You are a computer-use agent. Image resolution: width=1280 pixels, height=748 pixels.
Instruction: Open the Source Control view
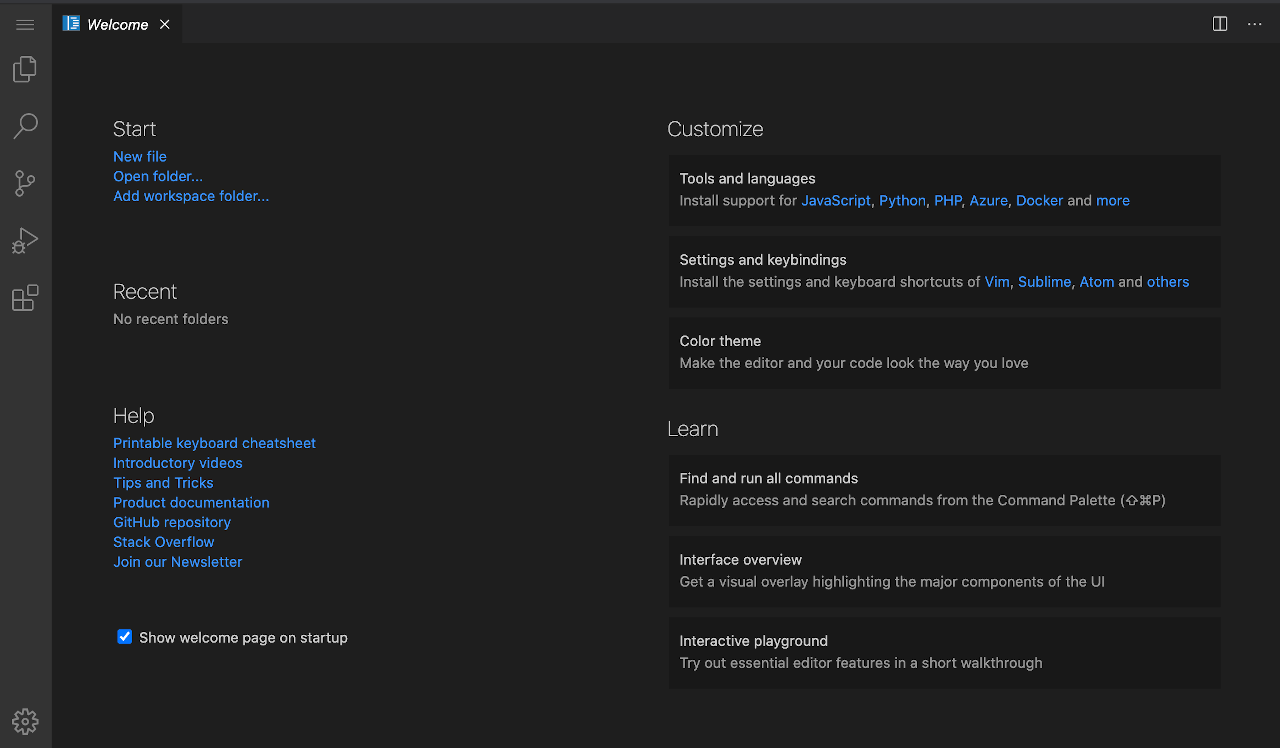click(x=25, y=183)
